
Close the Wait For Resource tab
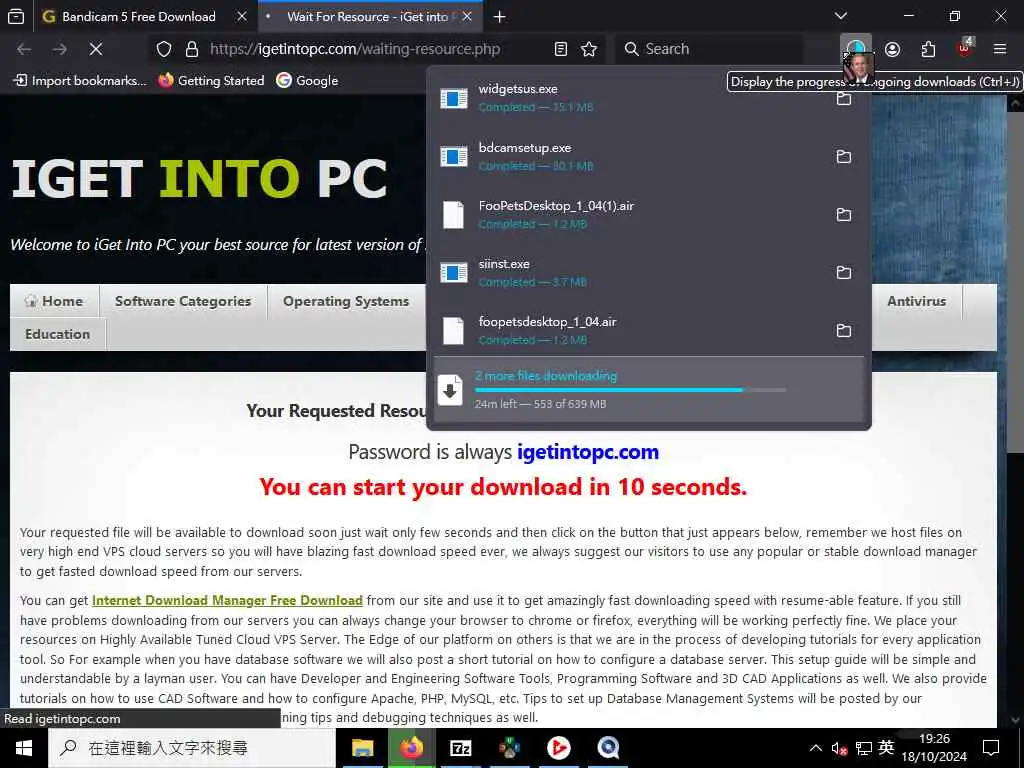pos(467,16)
